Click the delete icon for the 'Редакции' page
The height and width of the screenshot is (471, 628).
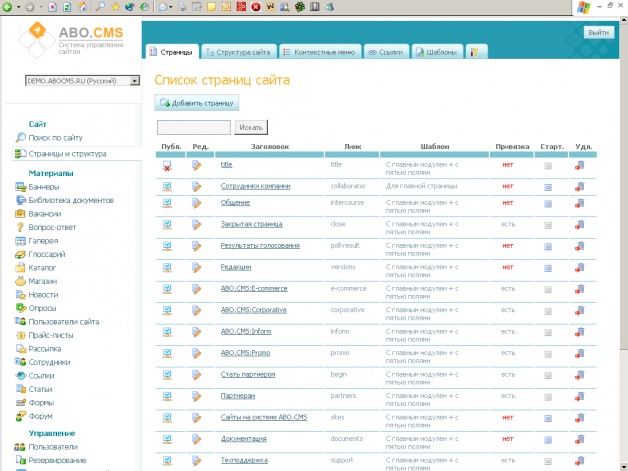point(579,268)
